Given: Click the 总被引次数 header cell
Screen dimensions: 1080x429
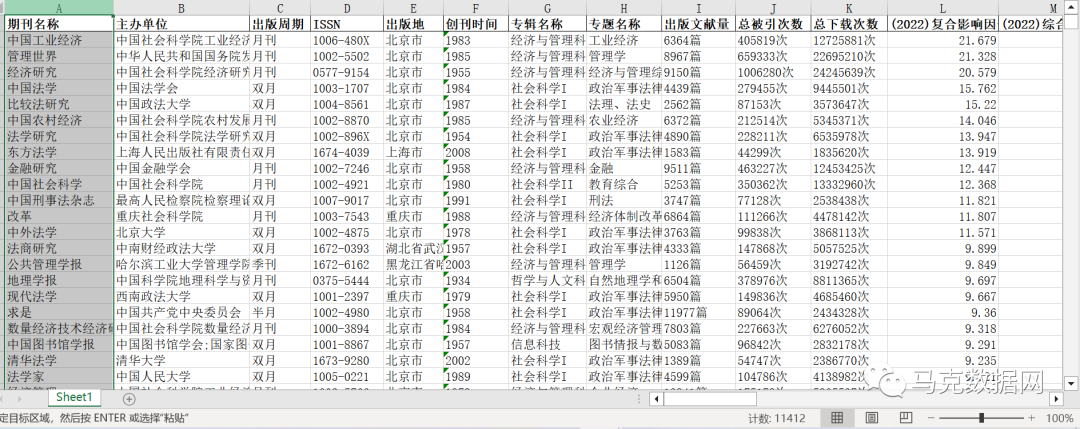Looking at the screenshot, I should 772,24.
